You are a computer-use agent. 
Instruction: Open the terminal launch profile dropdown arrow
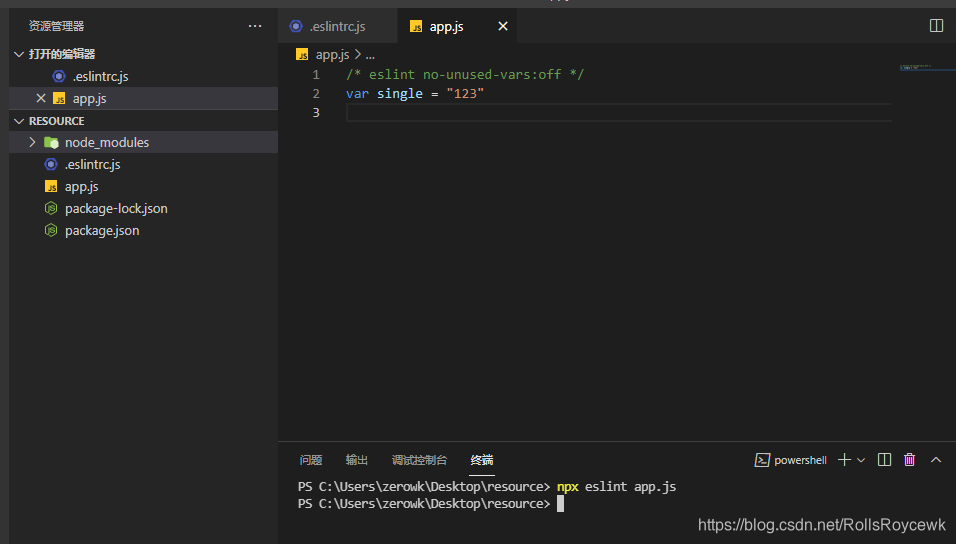861,460
